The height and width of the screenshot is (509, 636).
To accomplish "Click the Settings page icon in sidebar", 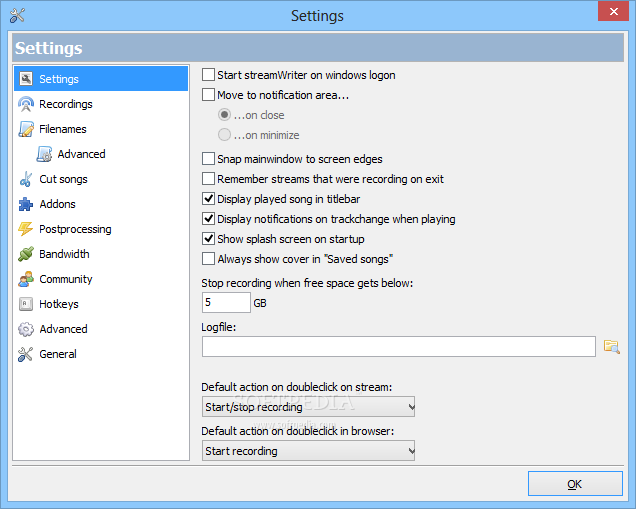I will [26, 79].
